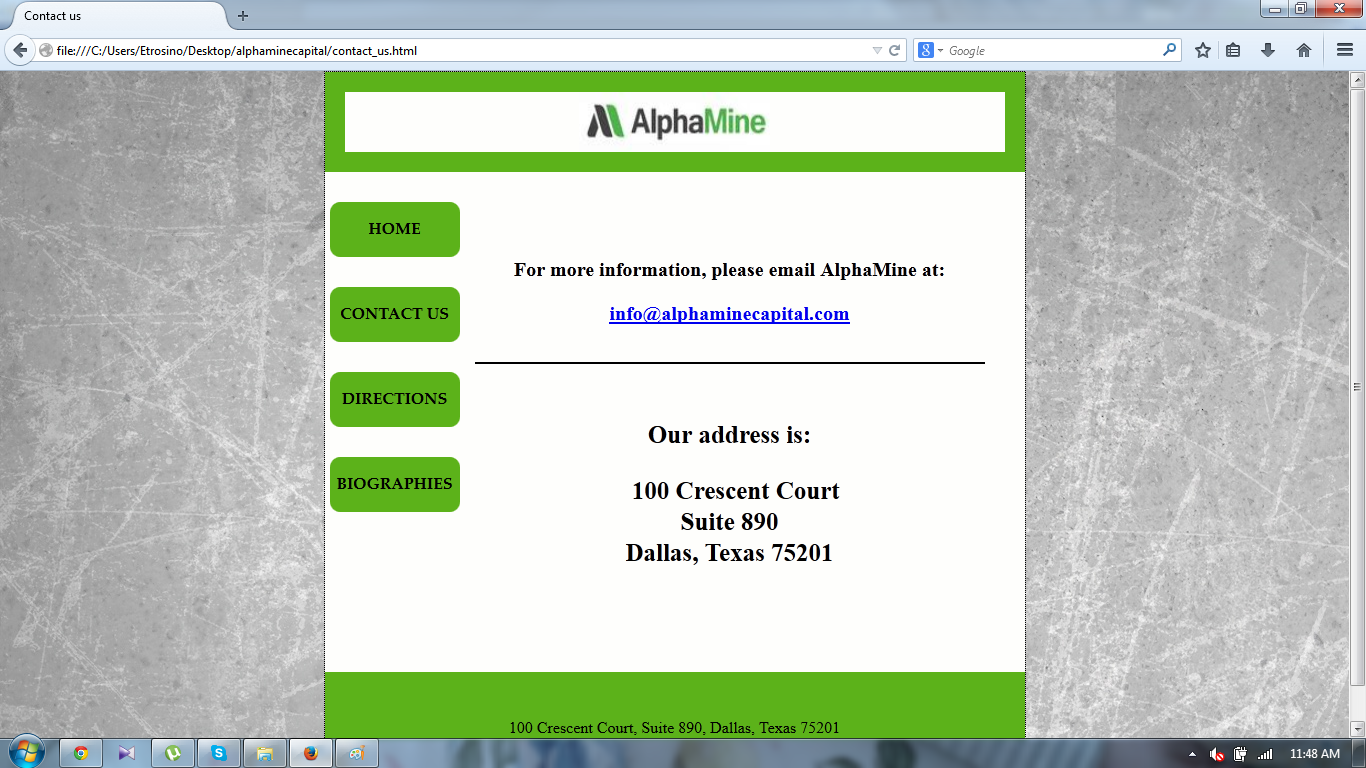
Task: Click the search magnifier icon
Action: [x=1169, y=50]
